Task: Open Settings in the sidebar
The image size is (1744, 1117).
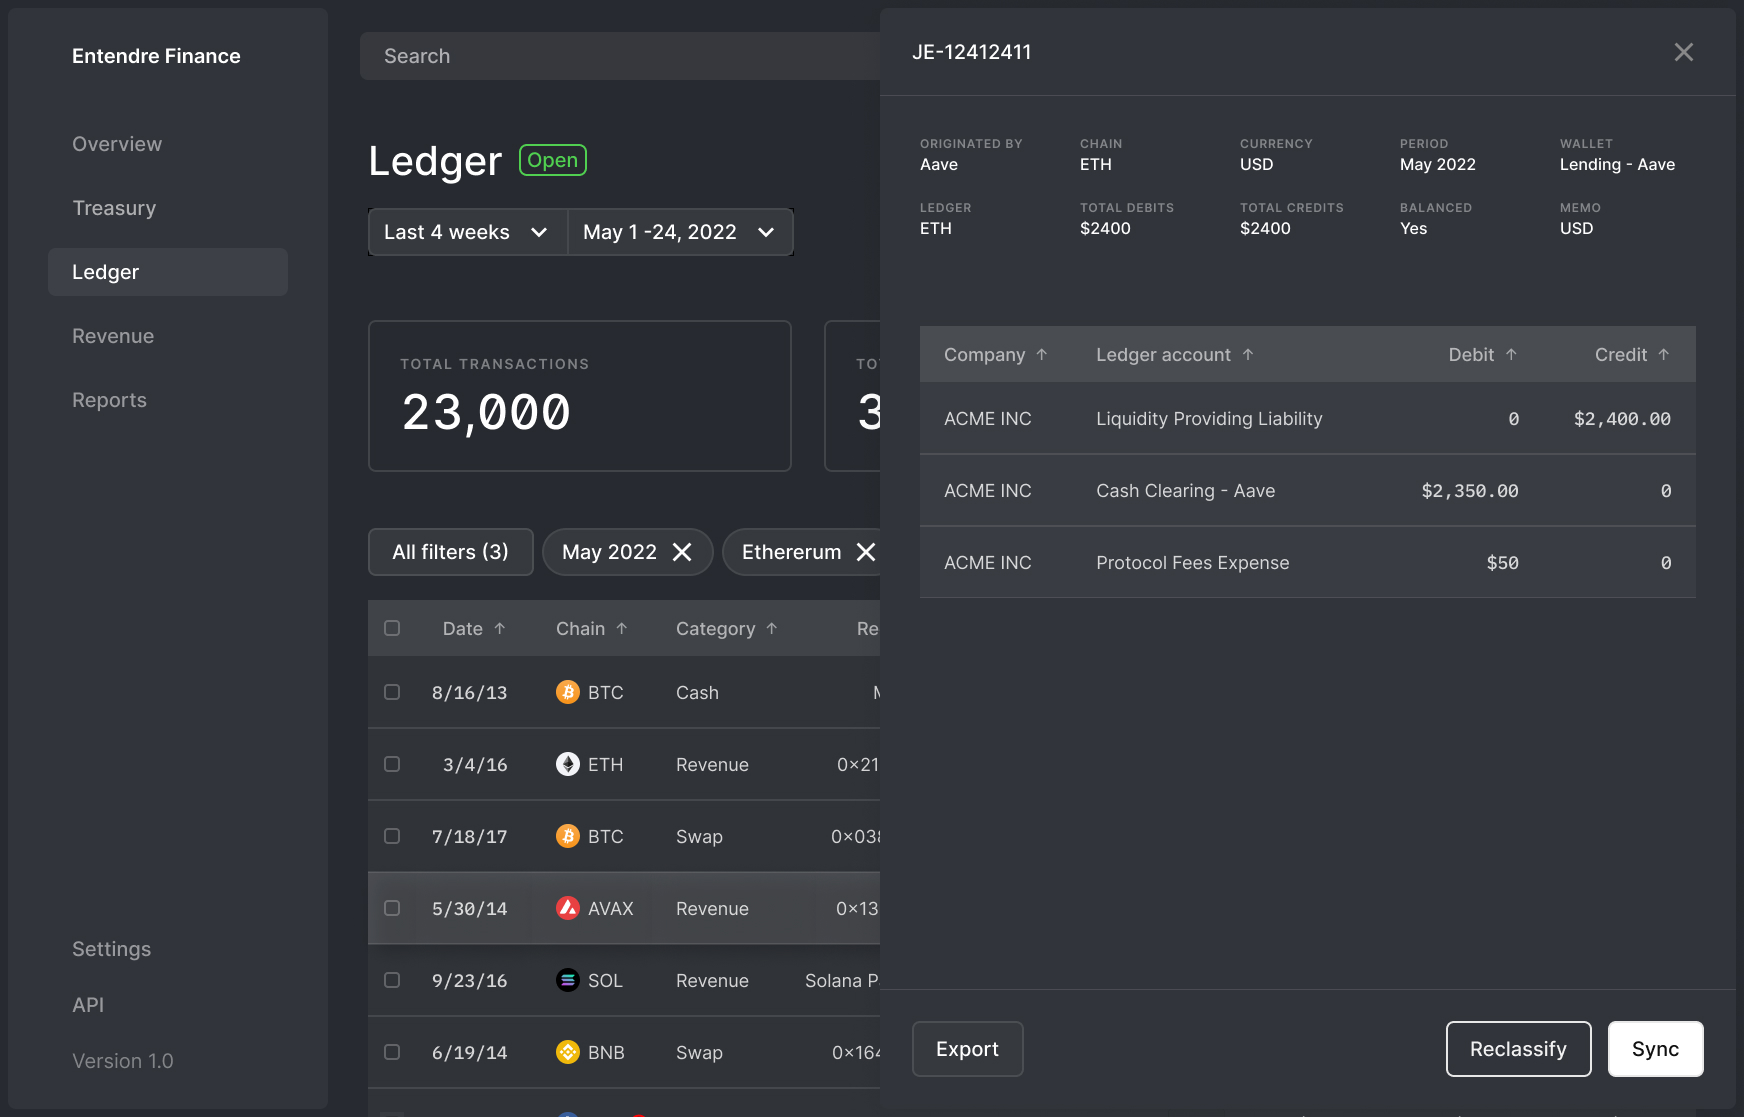Action: (x=111, y=949)
